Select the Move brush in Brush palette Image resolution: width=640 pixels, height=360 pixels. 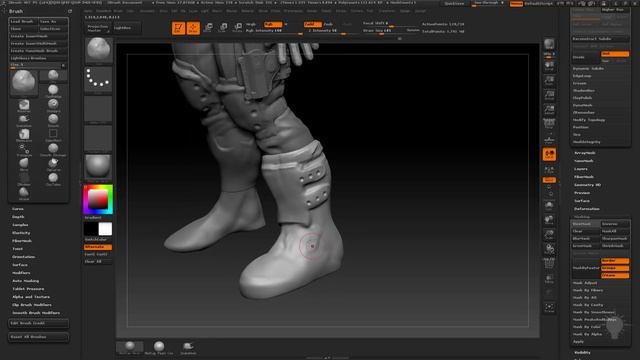(x=24, y=164)
